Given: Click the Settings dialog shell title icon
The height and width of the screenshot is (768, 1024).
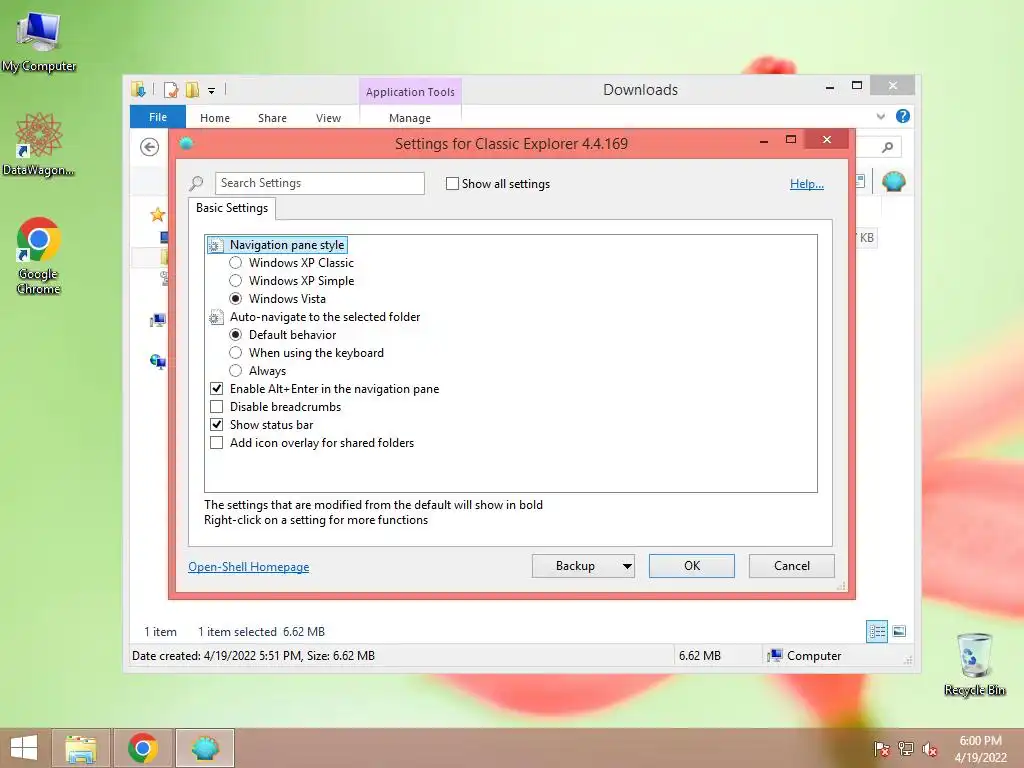Looking at the screenshot, I should point(186,143).
